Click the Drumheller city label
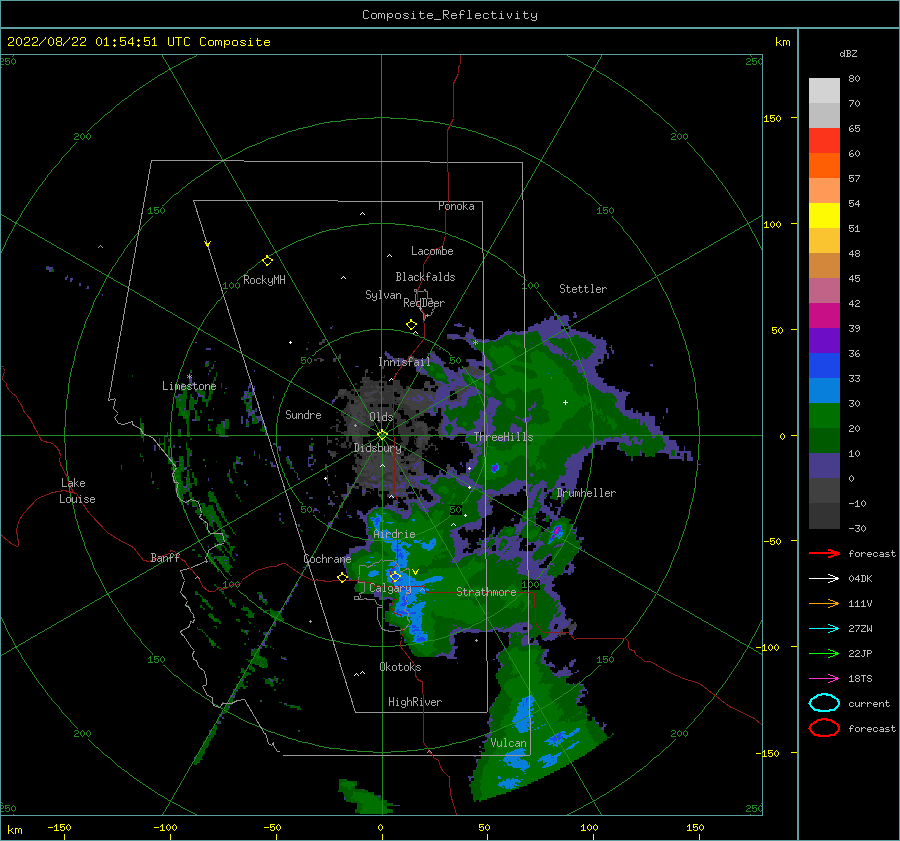 click(x=586, y=493)
